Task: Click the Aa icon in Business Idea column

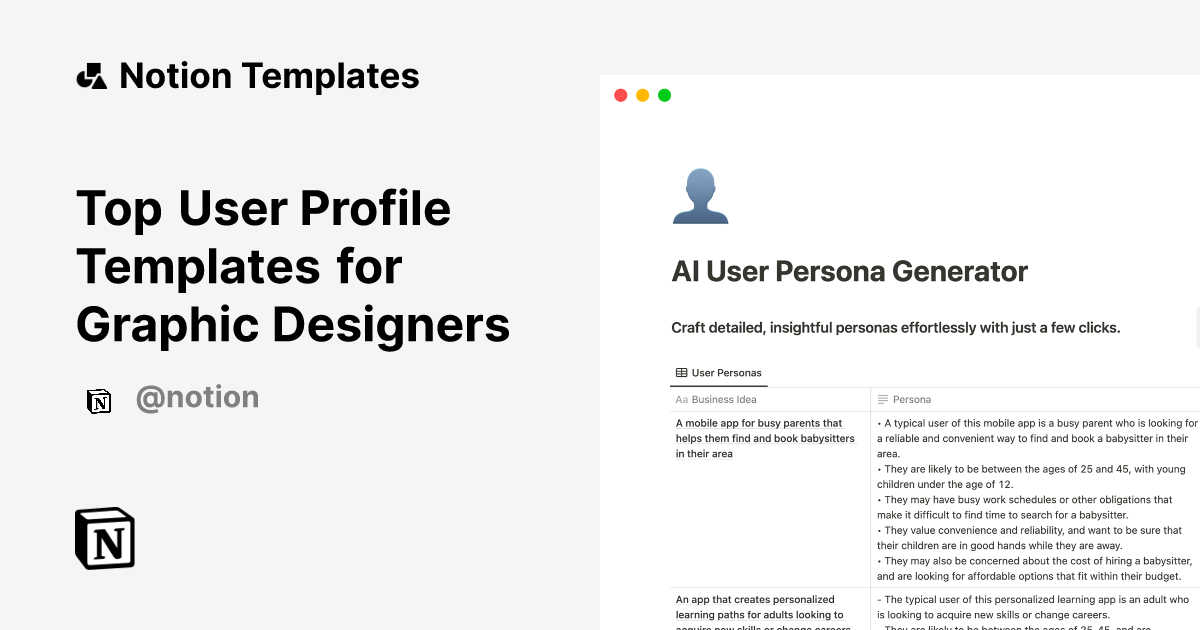Action: pos(682,399)
